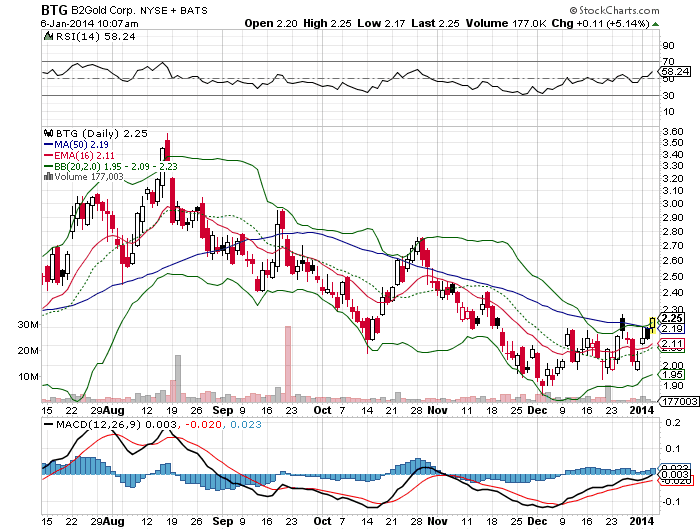Image resolution: width=700 pixels, height=530 pixels.
Task: Click the MACD 0.2 axis label
Action: (673, 422)
